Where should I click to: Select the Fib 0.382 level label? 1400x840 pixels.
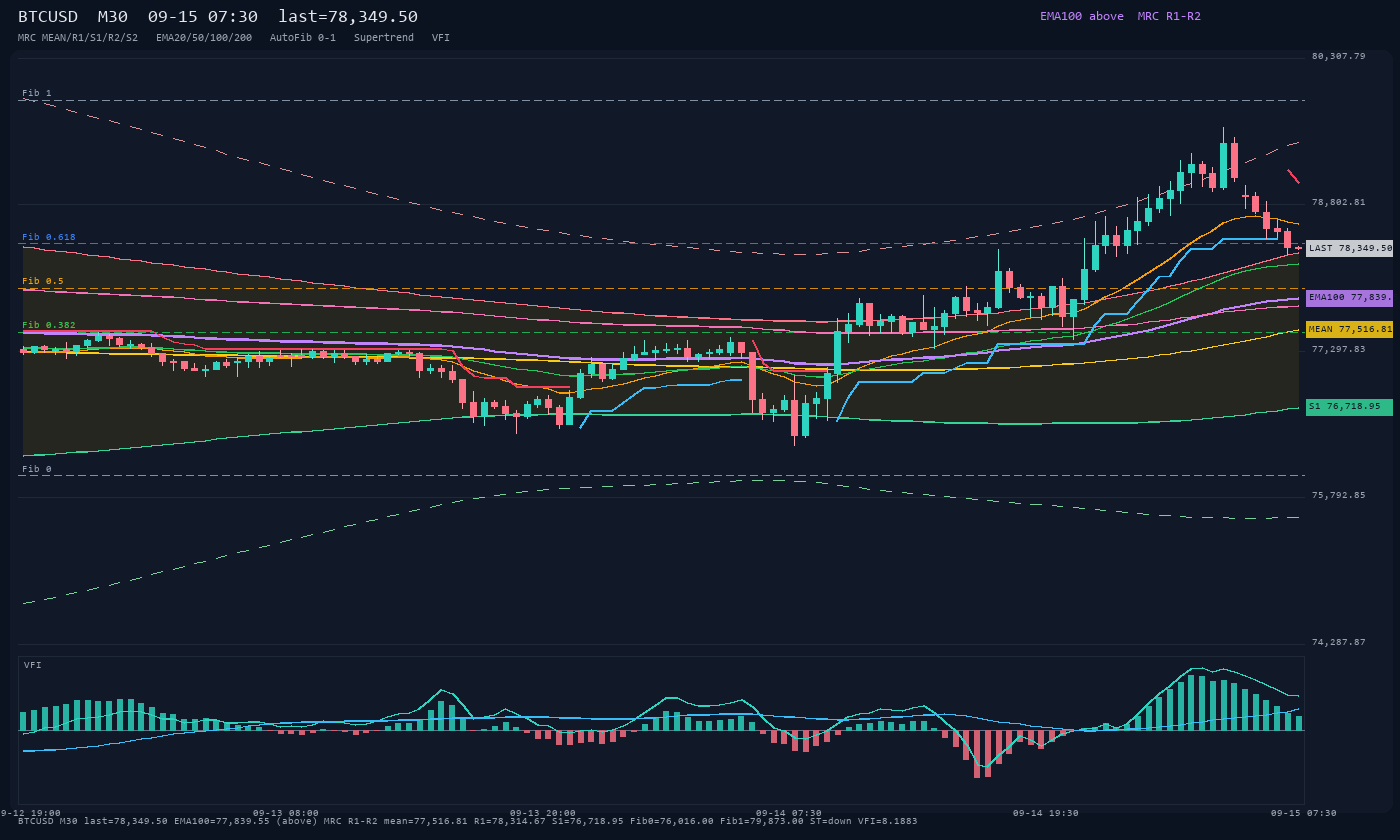pyautogui.click(x=49, y=325)
